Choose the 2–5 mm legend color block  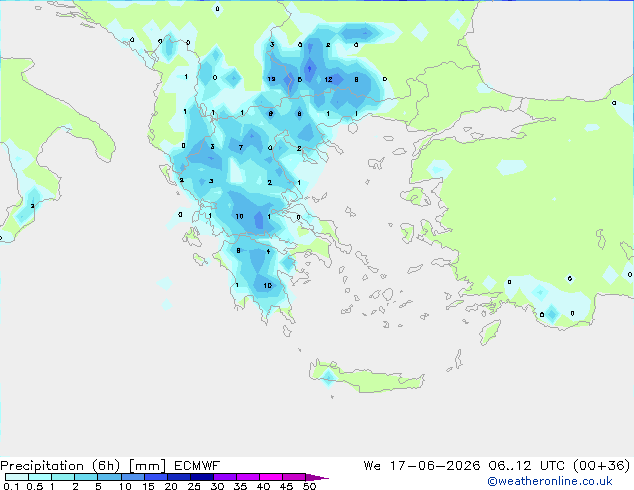click(x=86, y=477)
